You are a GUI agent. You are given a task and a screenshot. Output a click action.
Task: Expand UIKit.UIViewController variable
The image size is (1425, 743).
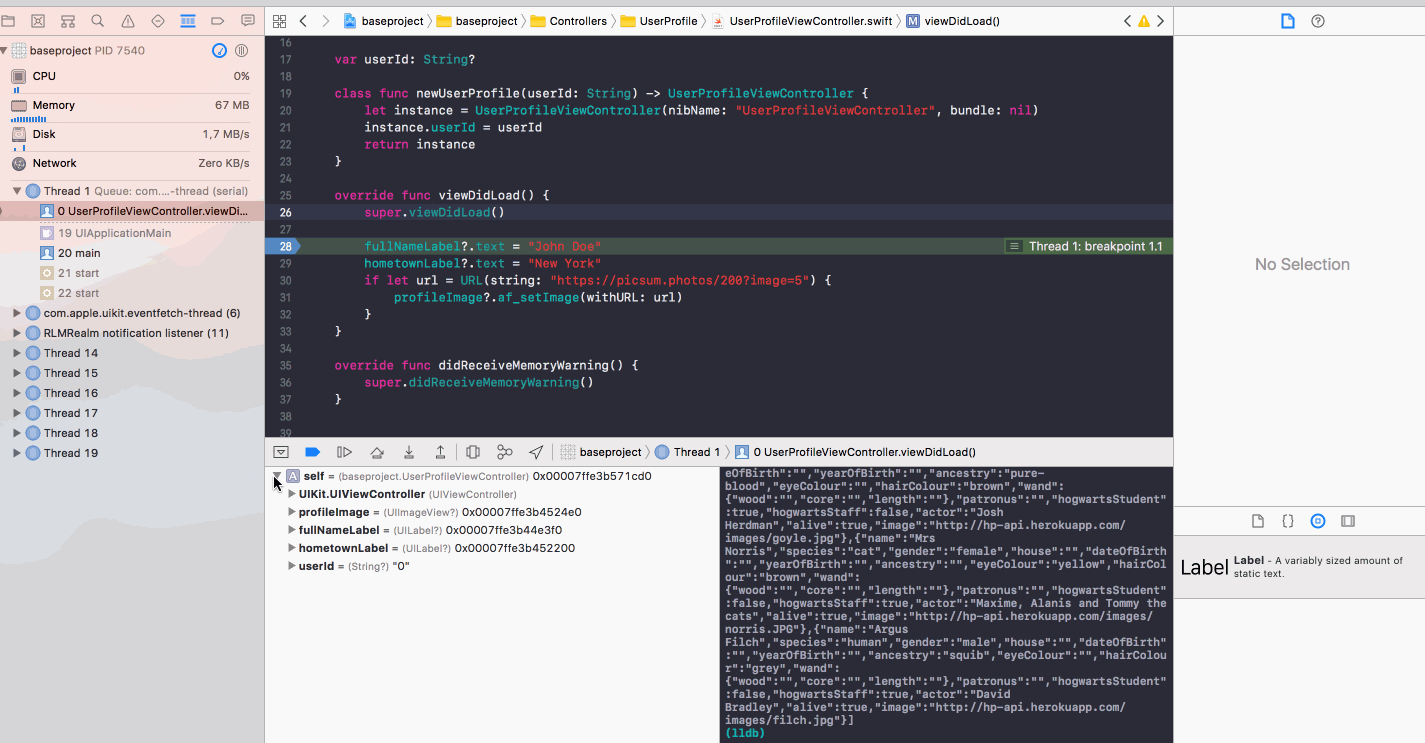pyautogui.click(x=292, y=494)
